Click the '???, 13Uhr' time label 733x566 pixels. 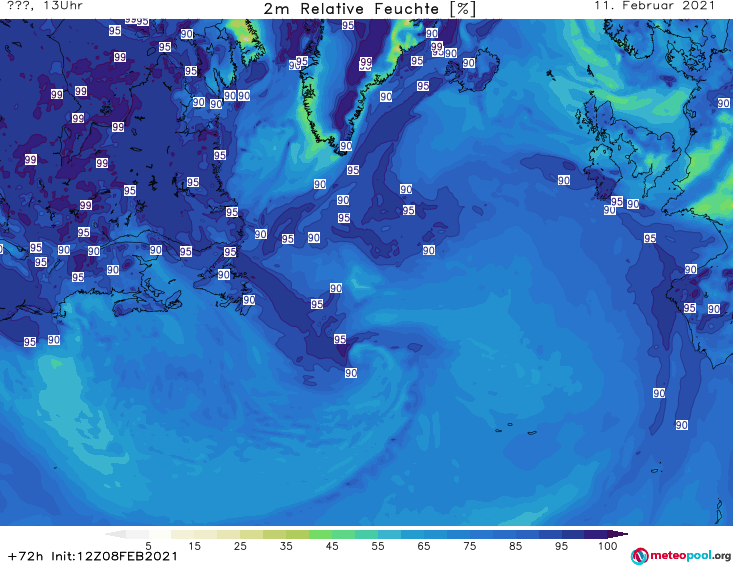tap(45, 6)
